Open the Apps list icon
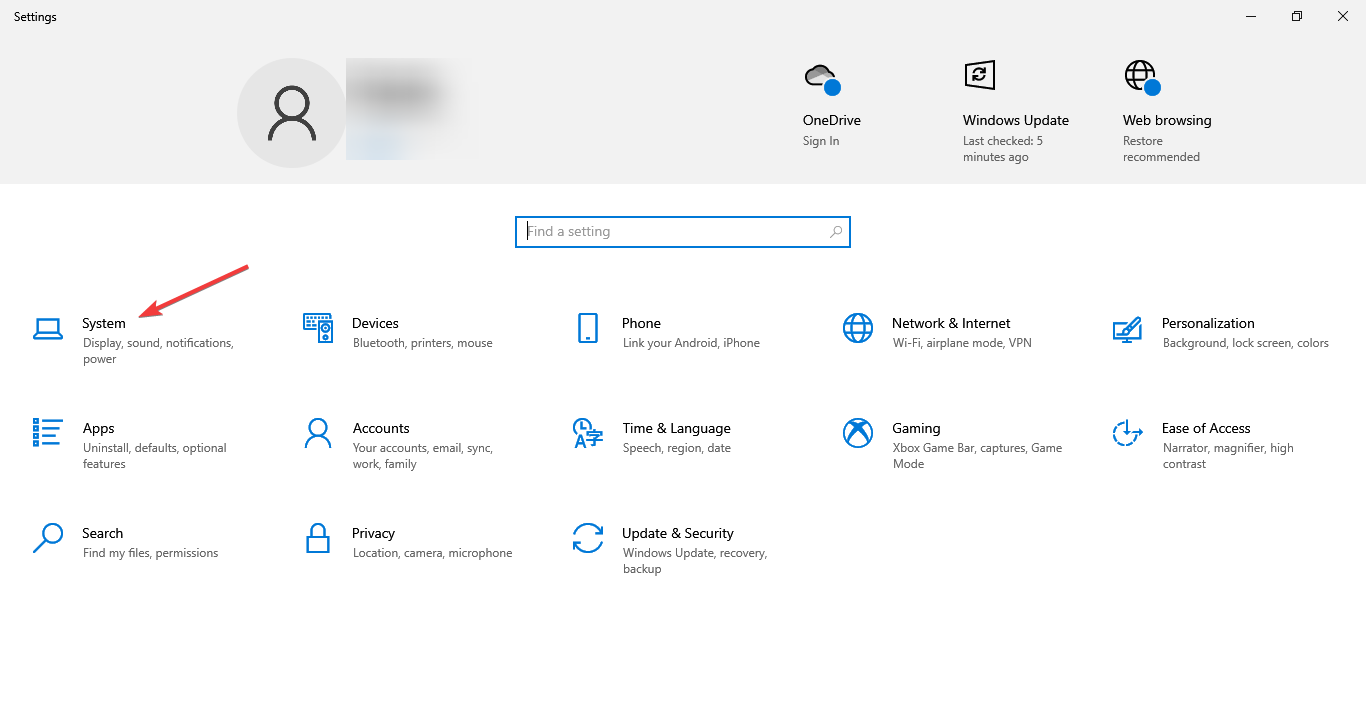The height and width of the screenshot is (728, 1366). tap(47, 433)
